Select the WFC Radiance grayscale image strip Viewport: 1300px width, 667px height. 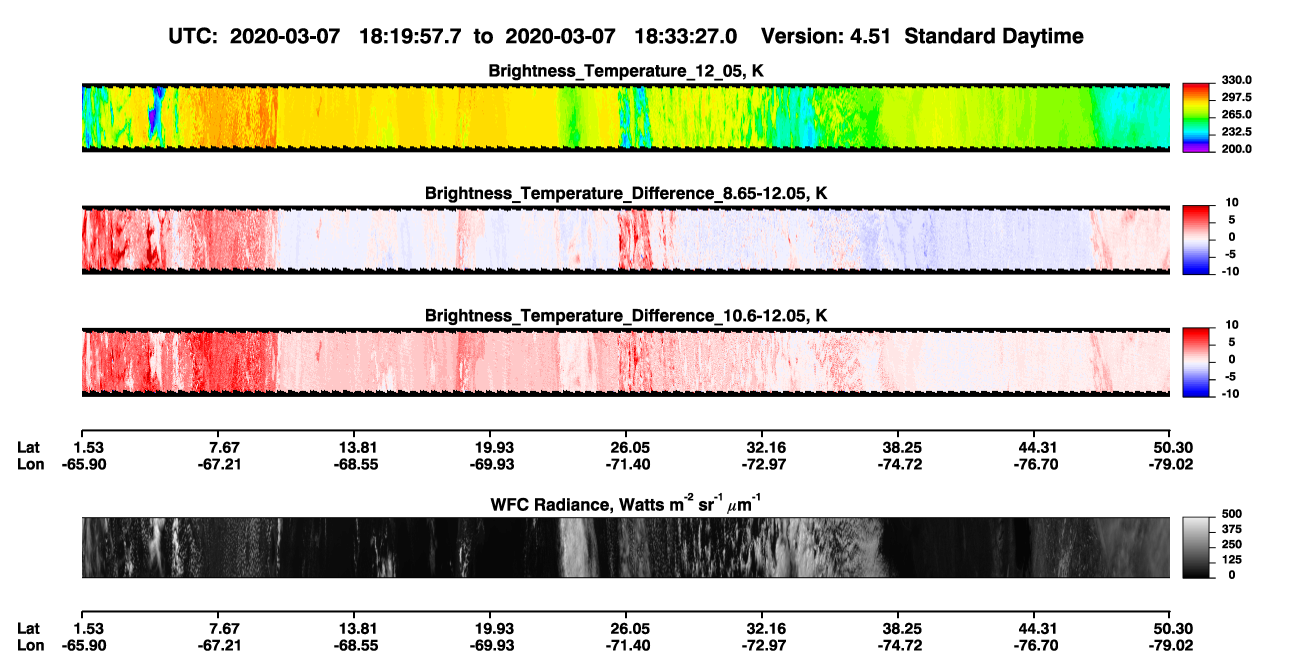pyautogui.click(x=625, y=547)
